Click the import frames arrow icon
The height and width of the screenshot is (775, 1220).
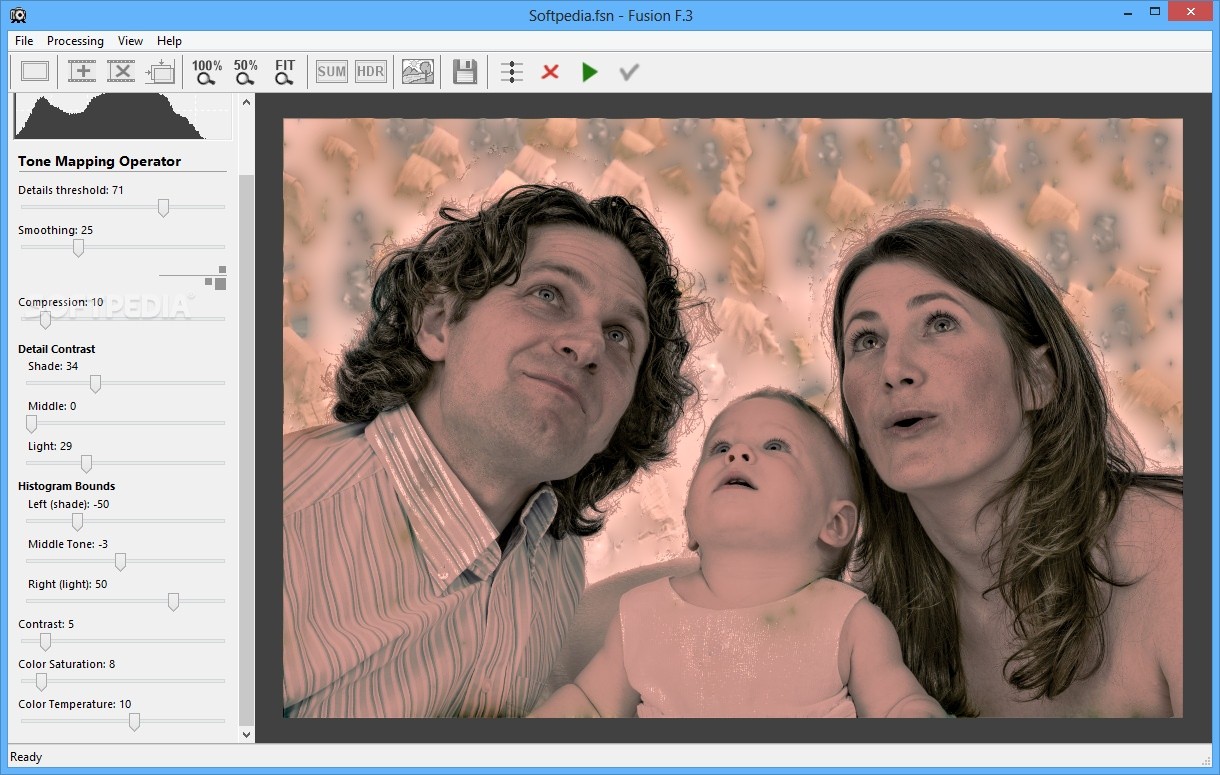click(160, 71)
